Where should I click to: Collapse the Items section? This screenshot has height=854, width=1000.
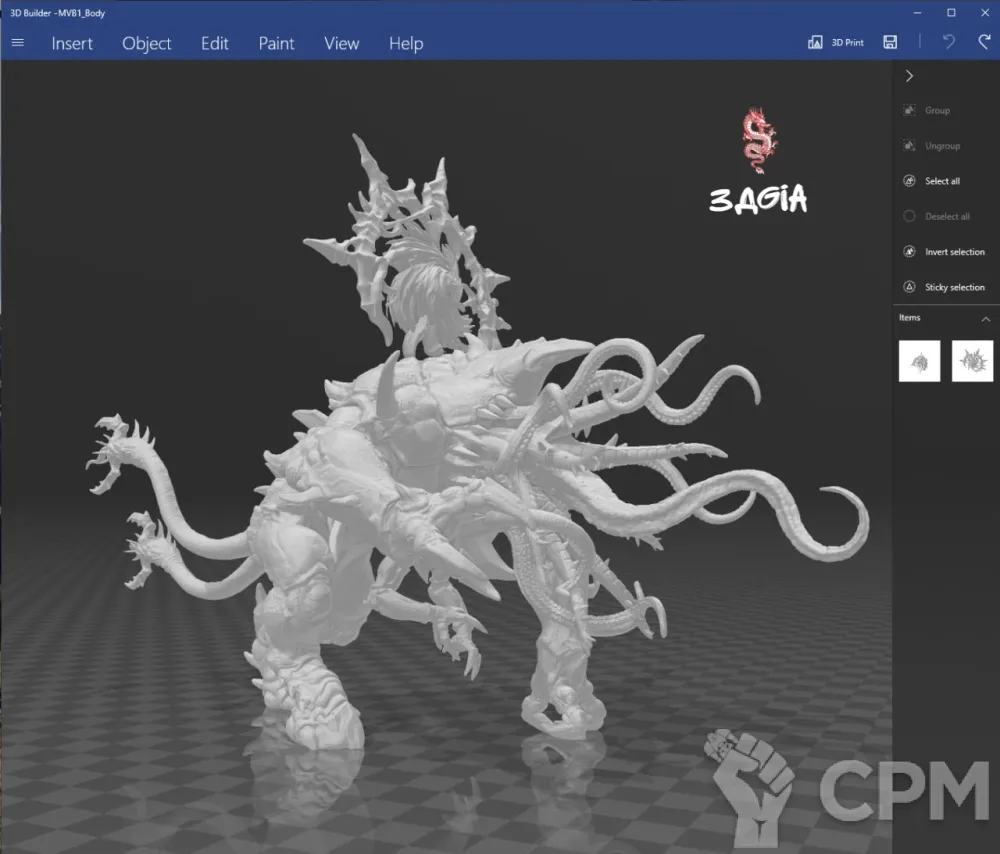pos(985,319)
